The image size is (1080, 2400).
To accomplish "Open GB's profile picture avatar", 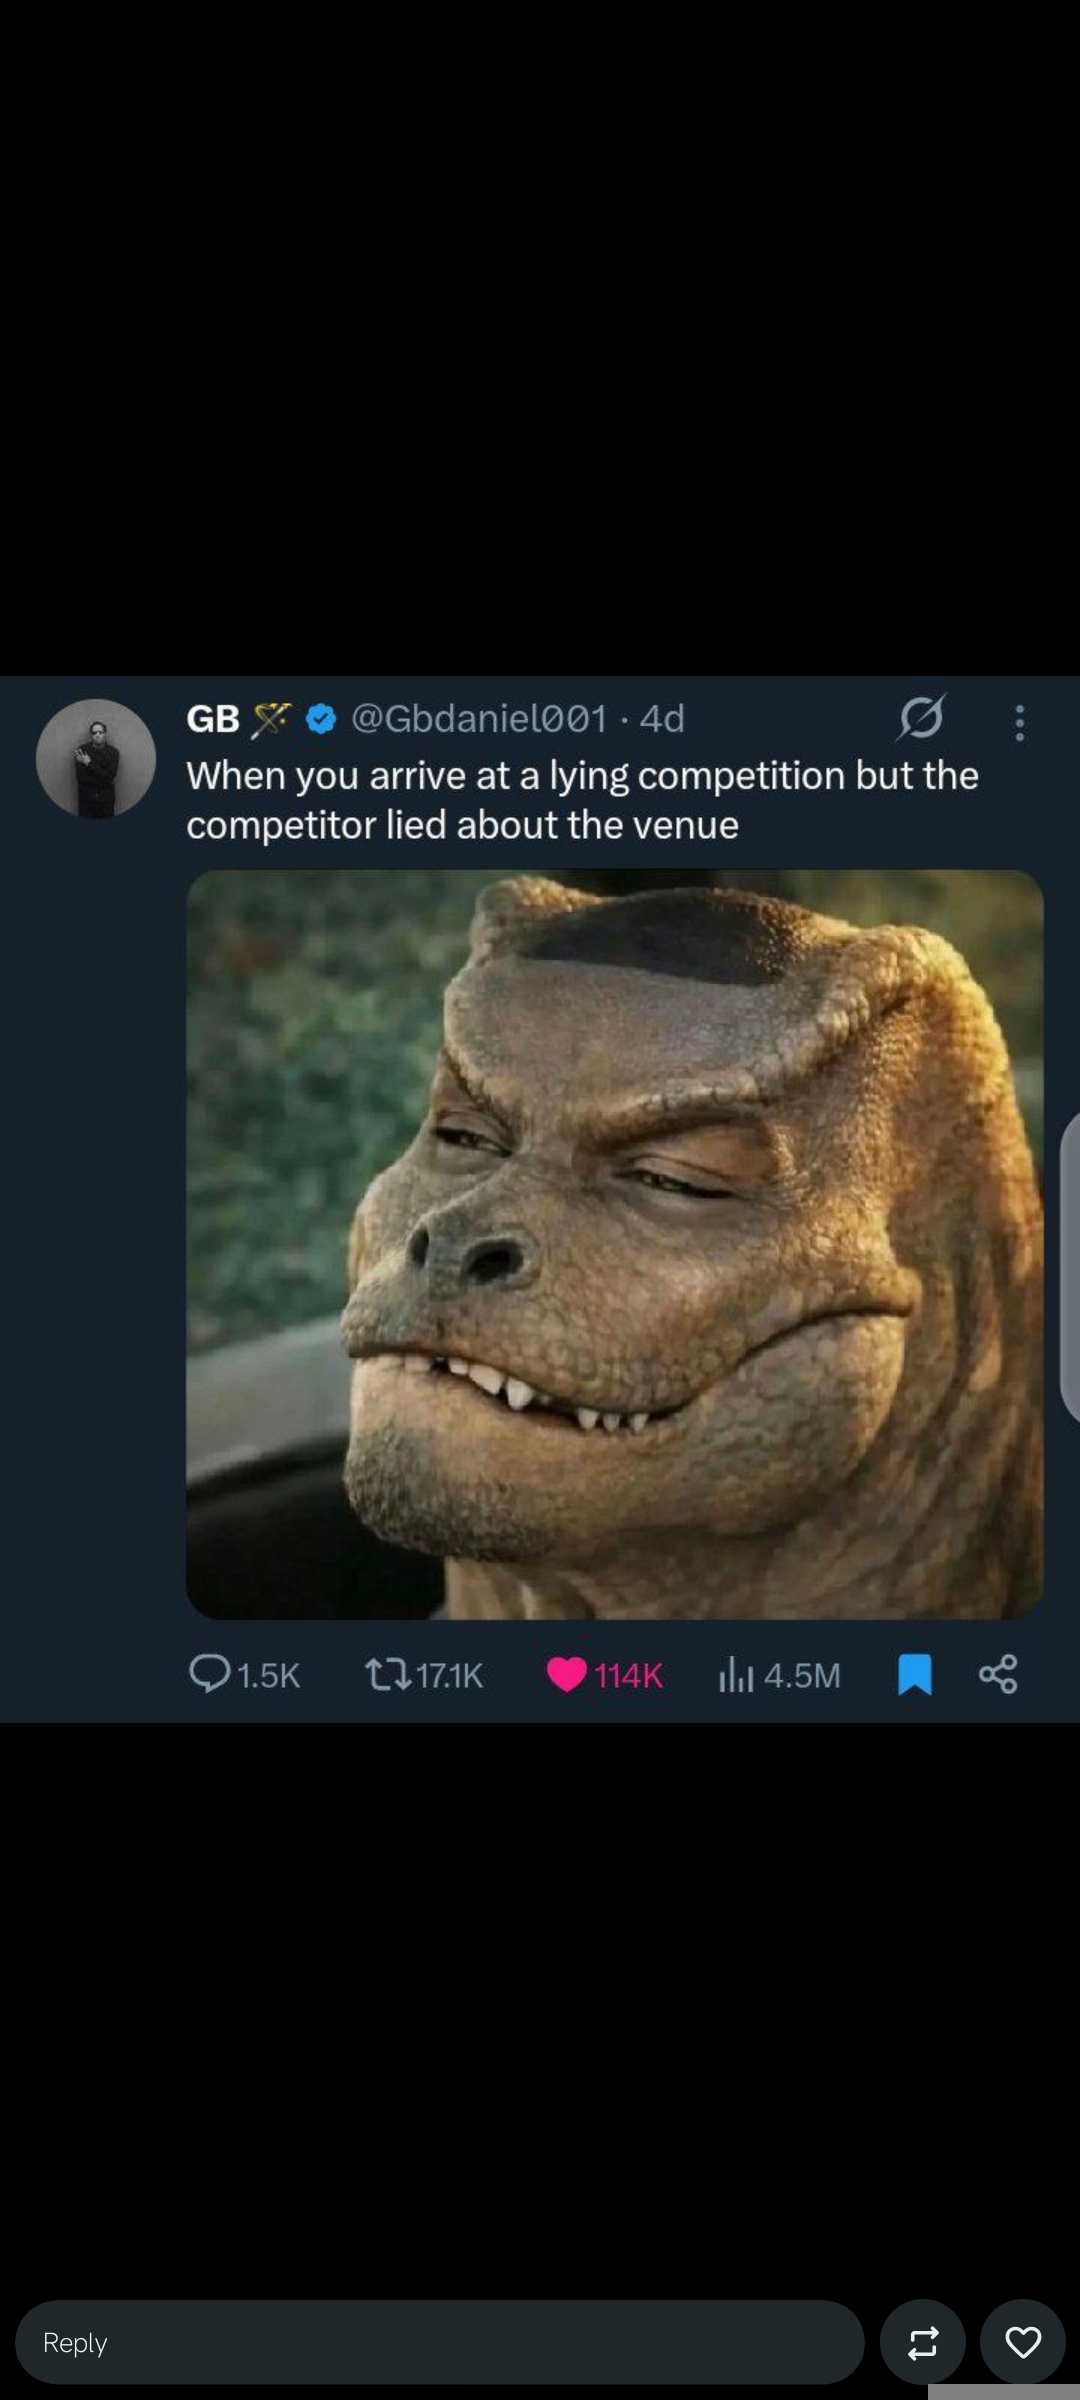I will (96, 758).
